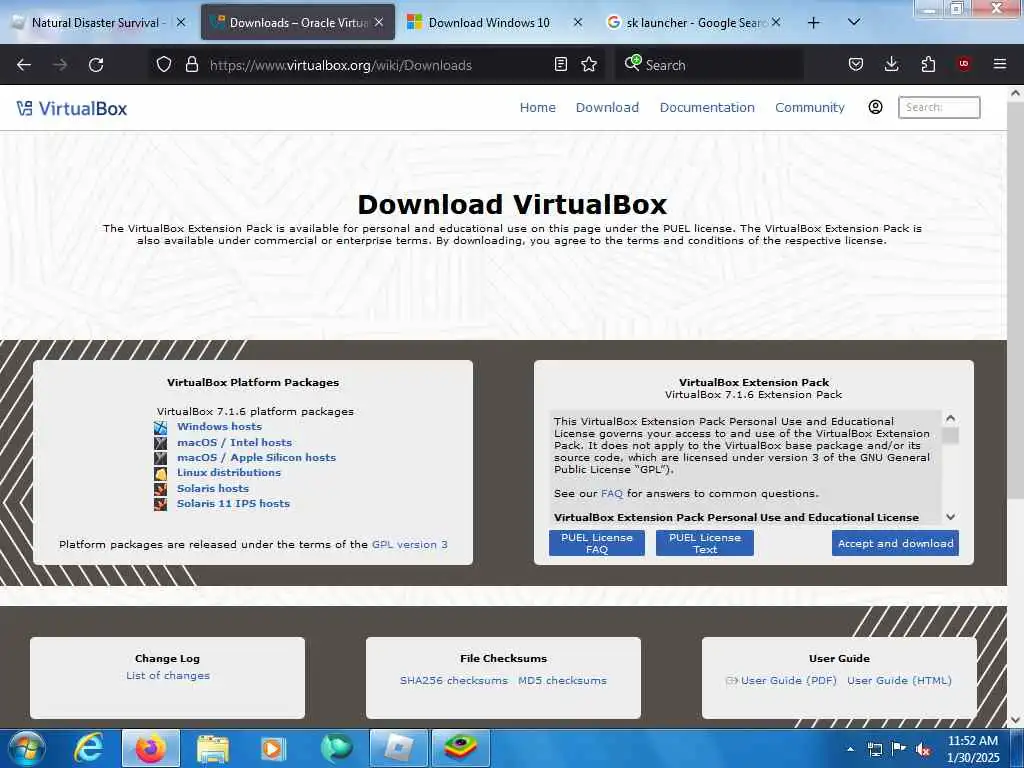The height and width of the screenshot is (768, 1024).
Task: Open the tracking protection shield icon
Action: [x=164, y=64]
